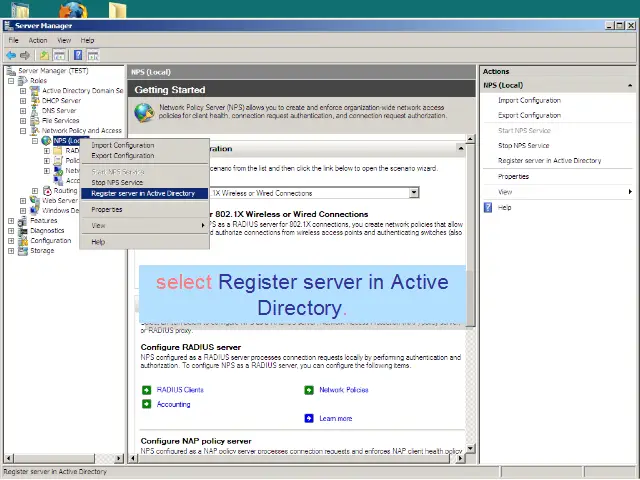
Task: Click the File Services role icon
Action: [x=35, y=120]
